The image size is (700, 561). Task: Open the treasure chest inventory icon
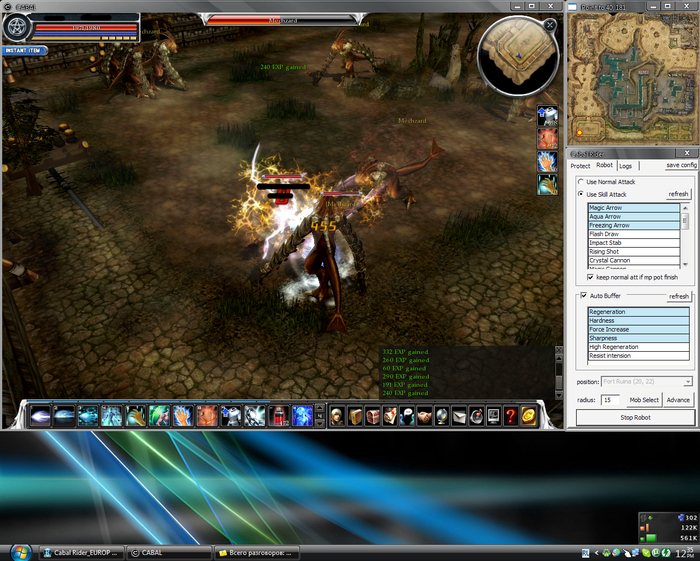click(372, 416)
